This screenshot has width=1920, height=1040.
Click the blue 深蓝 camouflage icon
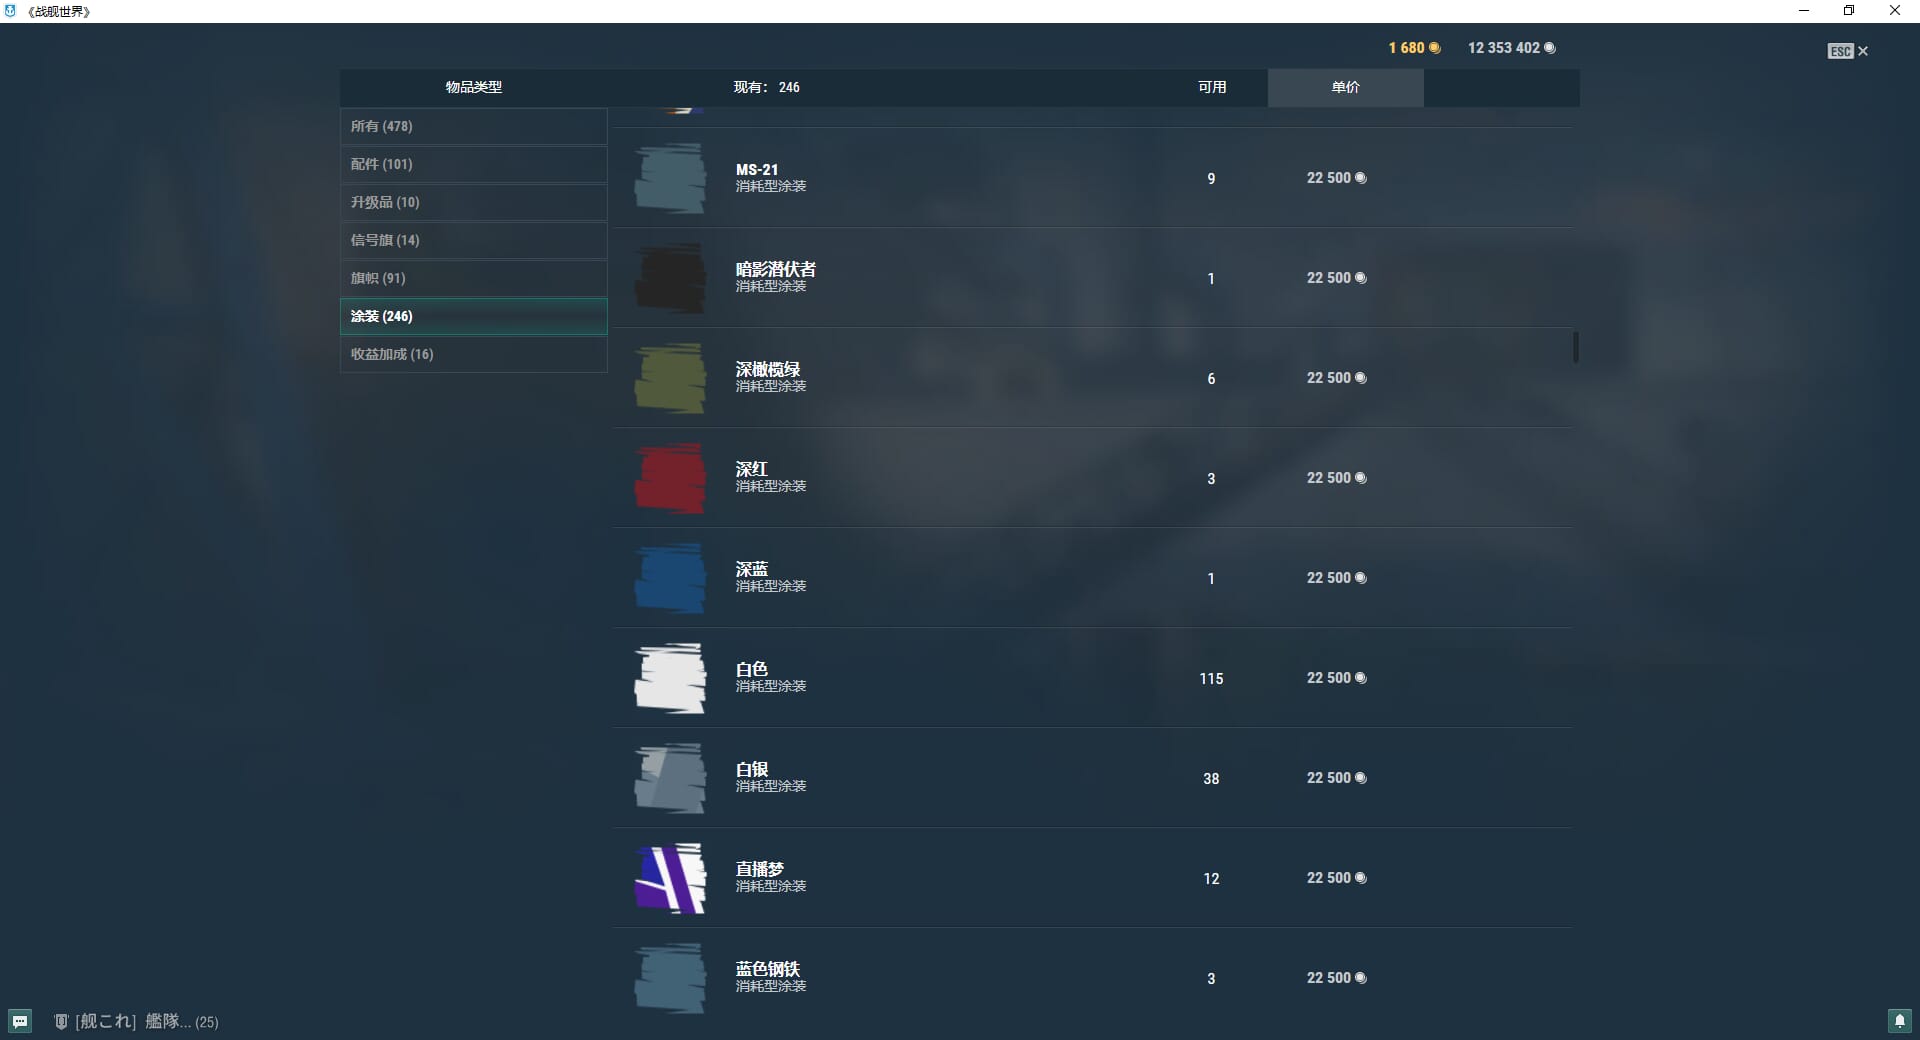(x=670, y=578)
